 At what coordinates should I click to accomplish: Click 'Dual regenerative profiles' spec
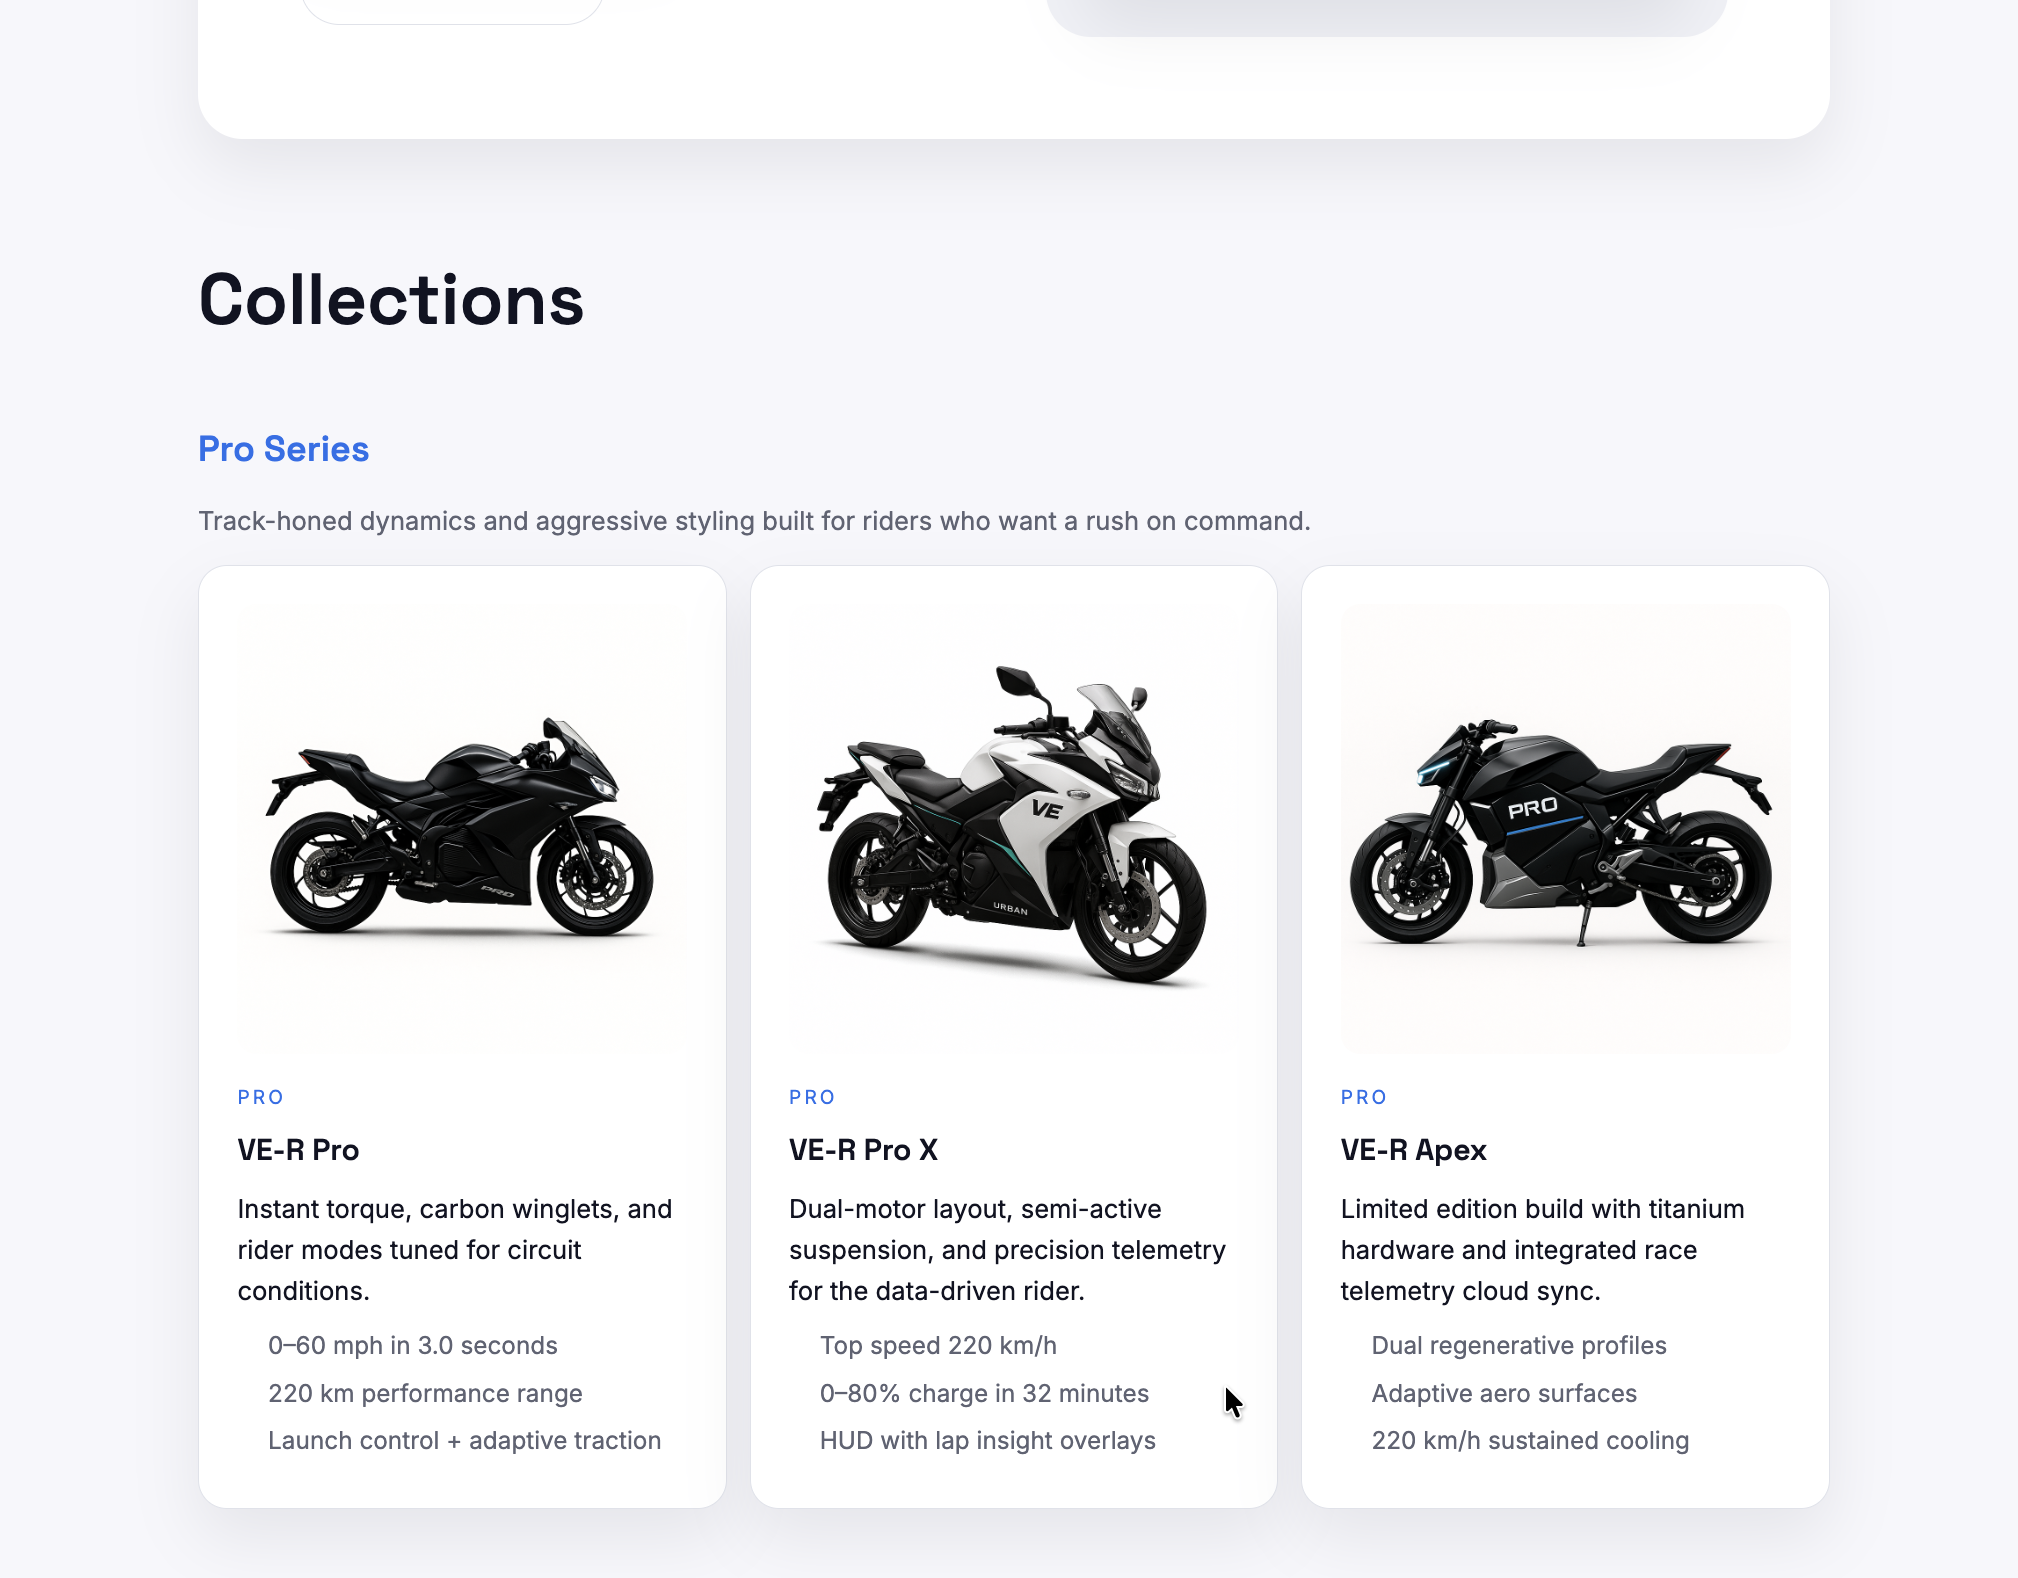(x=1518, y=1345)
